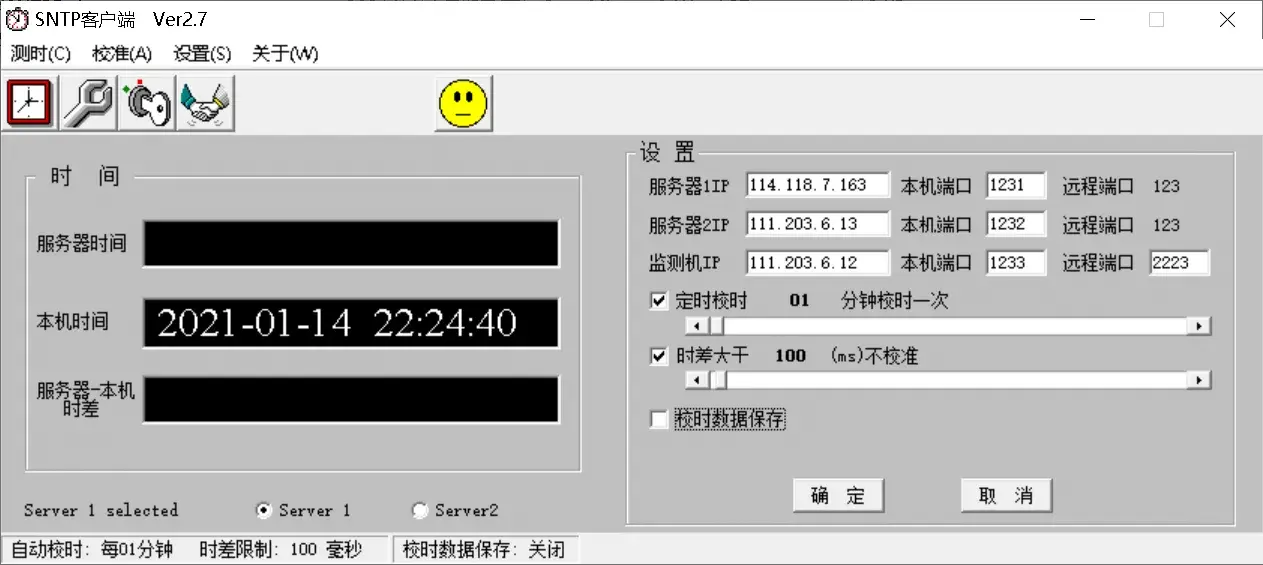Click status bar entry 时差限制: 100 毫秒
The image size is (1263, 565).
[x=280, y=549]
